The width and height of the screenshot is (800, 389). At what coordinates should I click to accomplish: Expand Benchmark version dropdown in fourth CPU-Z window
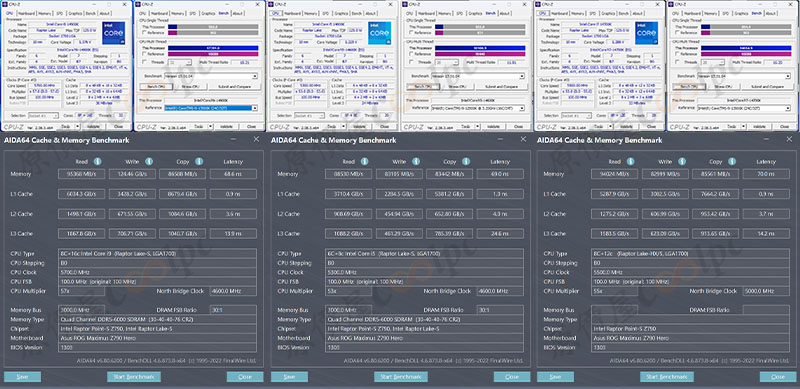tap(478, 76)
